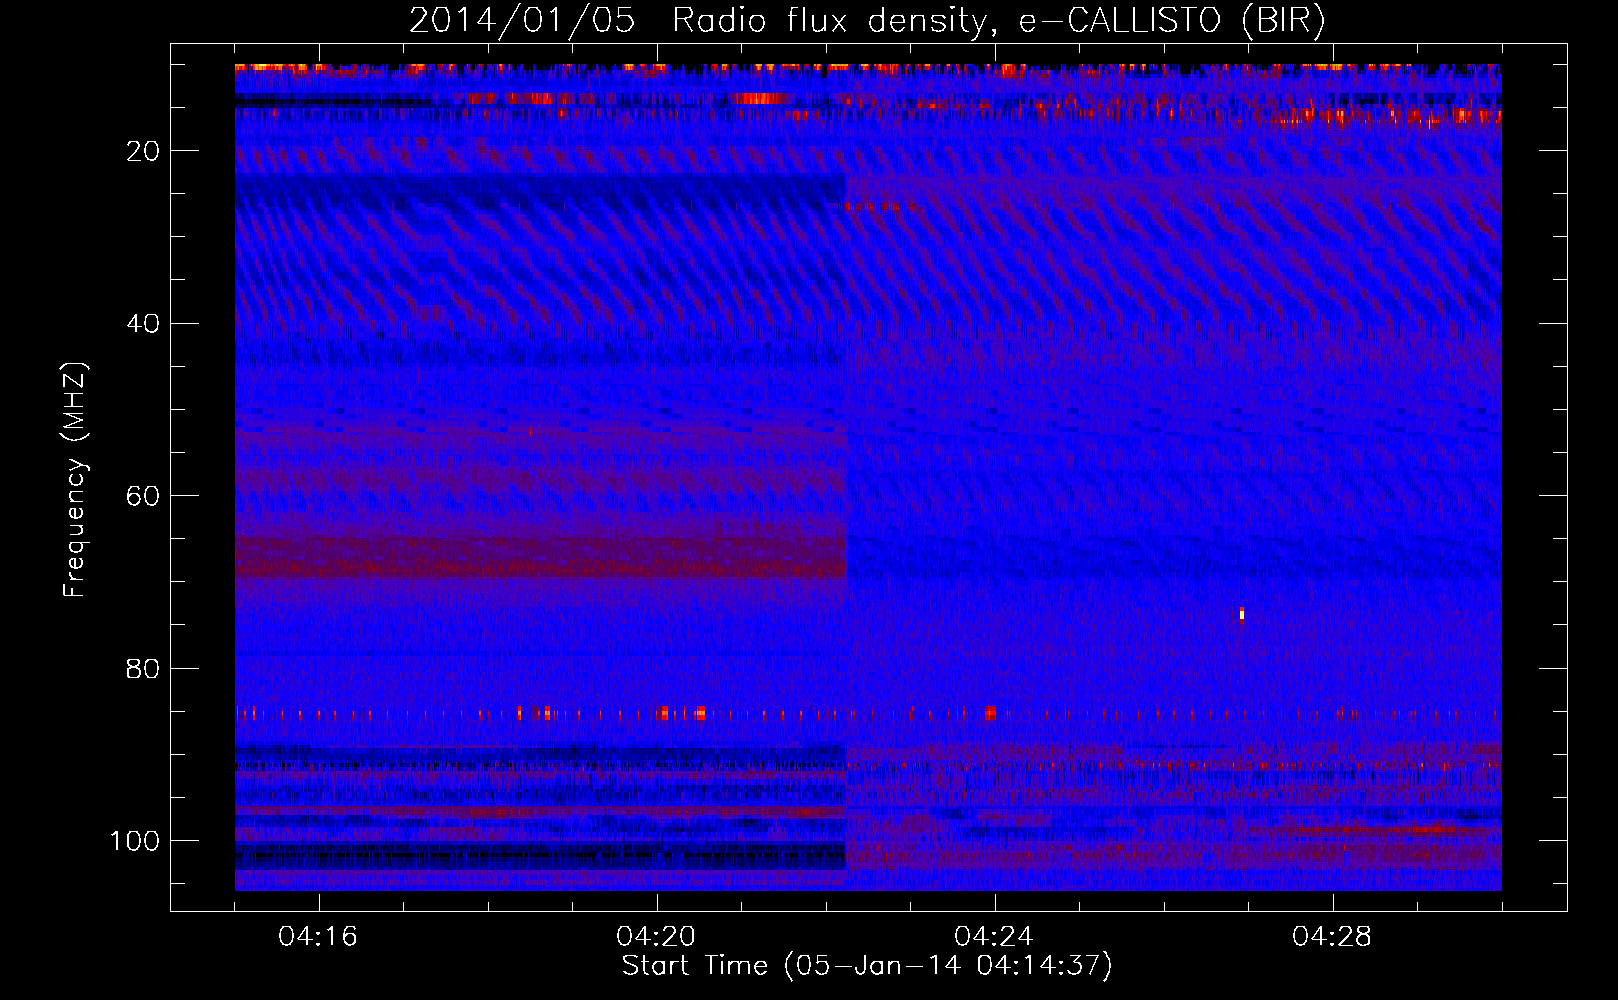Click the frequency tick label "60"
The width and height of the screenshot is (1618, 1000).
tap(143, 496)
